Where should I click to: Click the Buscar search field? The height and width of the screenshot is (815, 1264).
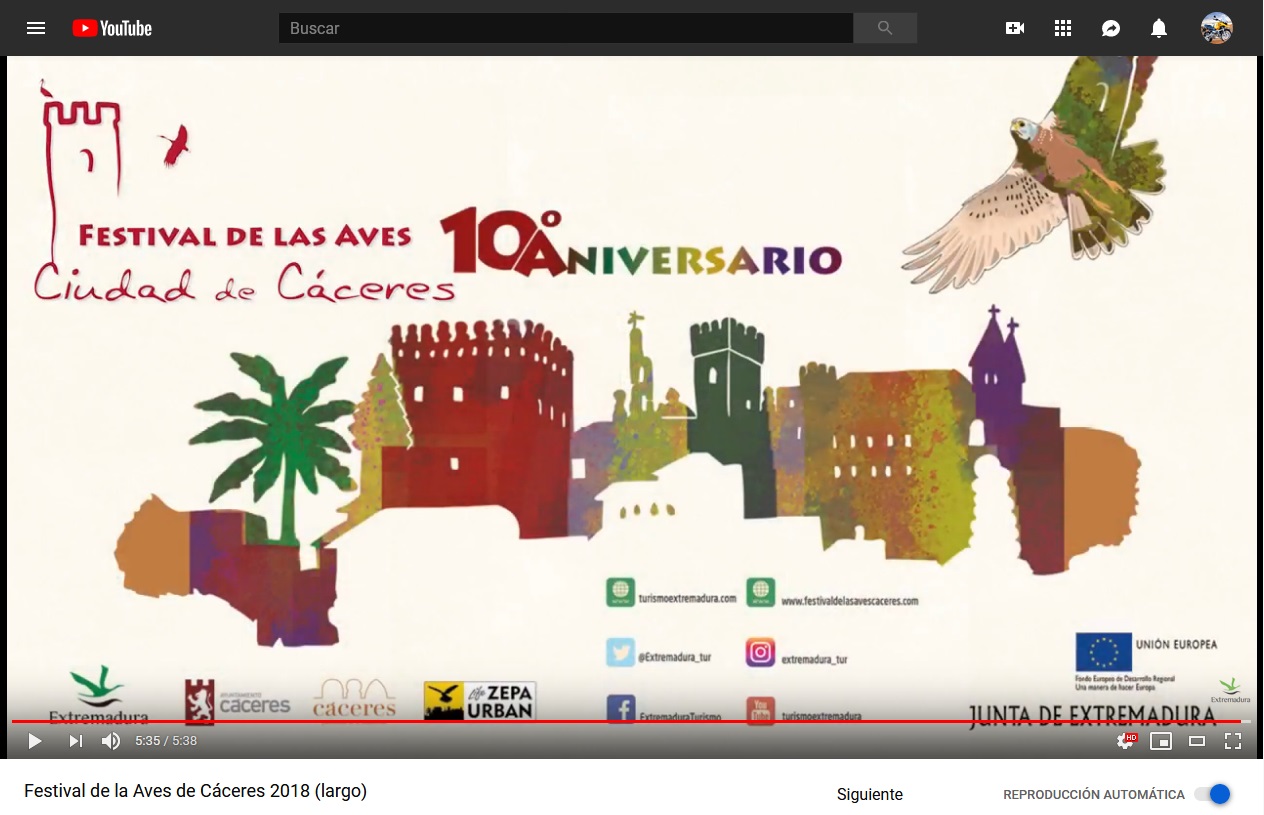pos(566,28)
